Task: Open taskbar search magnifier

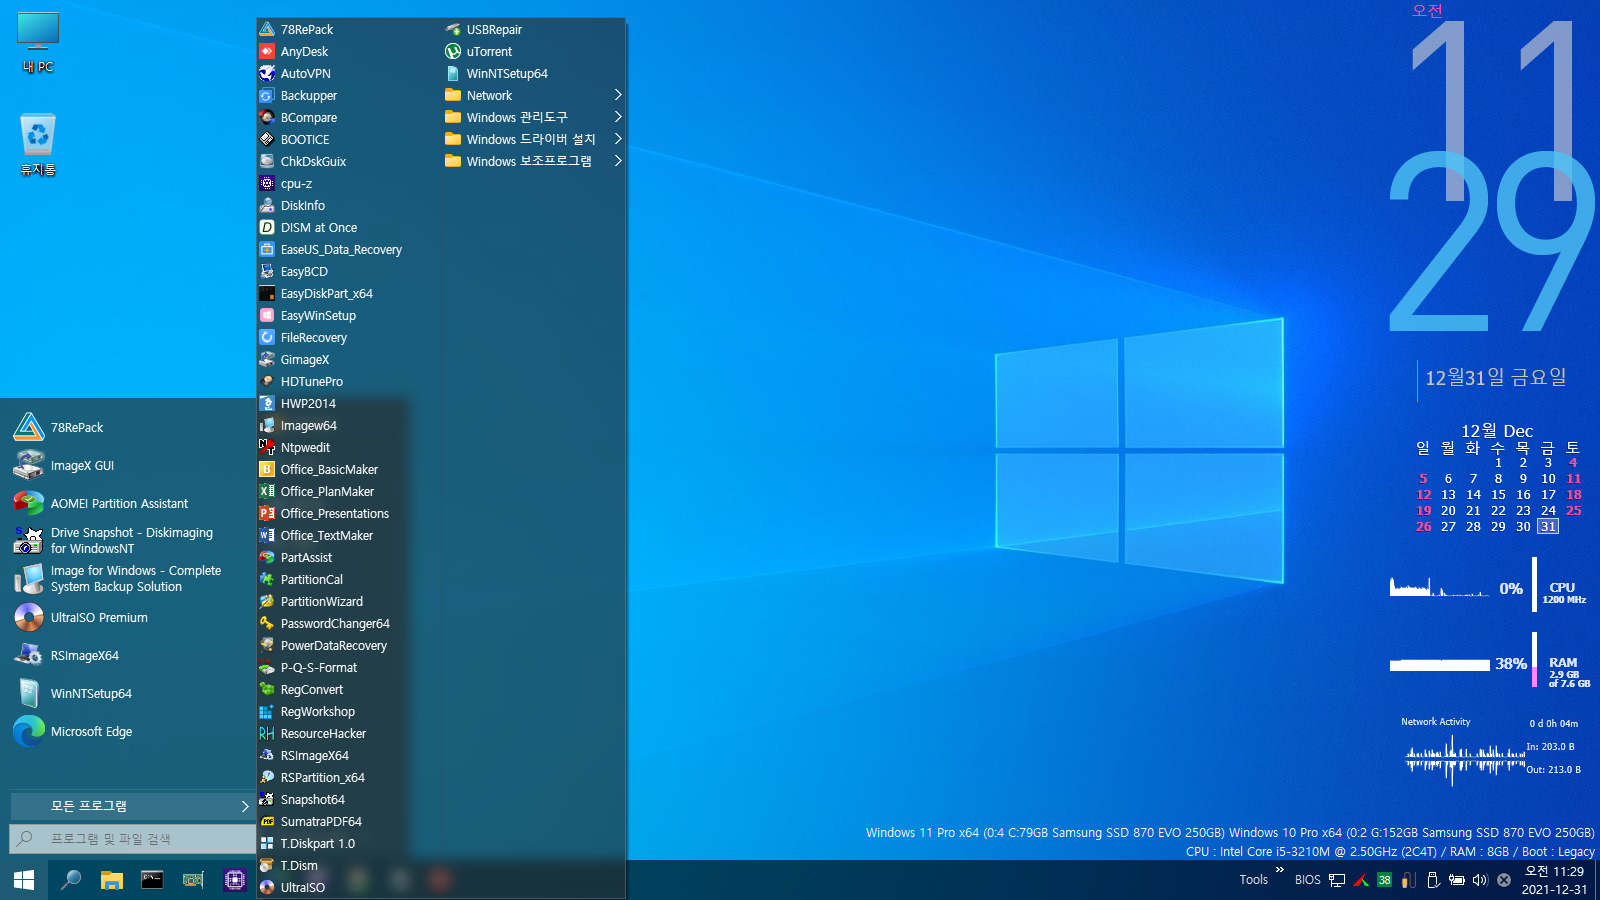Action: click(x=71, y=880)
